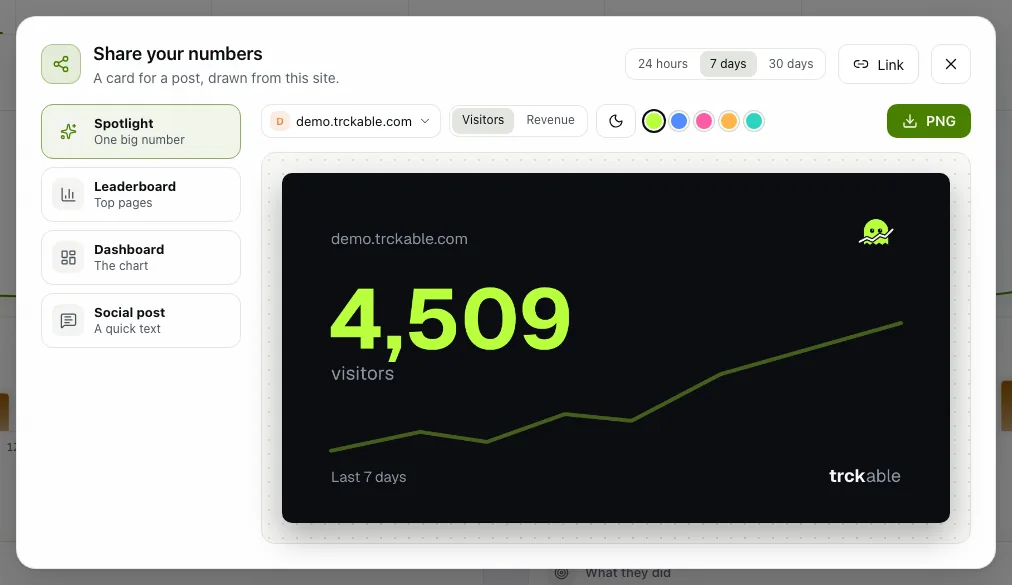This screenshot has width=1012, height=585.
Task: Select the Spotlight card template
Action: (141, 132)
